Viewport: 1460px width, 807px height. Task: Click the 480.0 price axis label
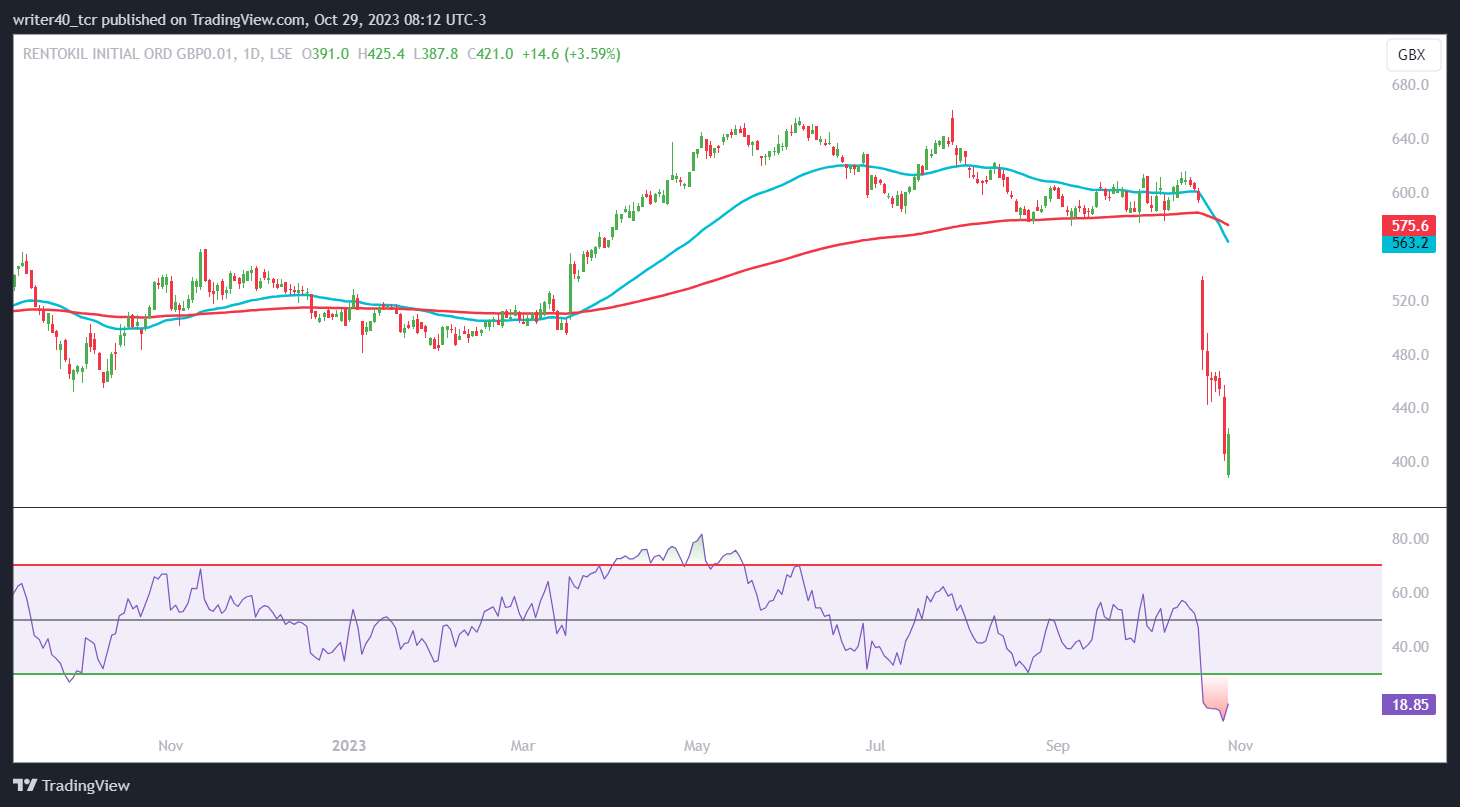pos(1410,355)
